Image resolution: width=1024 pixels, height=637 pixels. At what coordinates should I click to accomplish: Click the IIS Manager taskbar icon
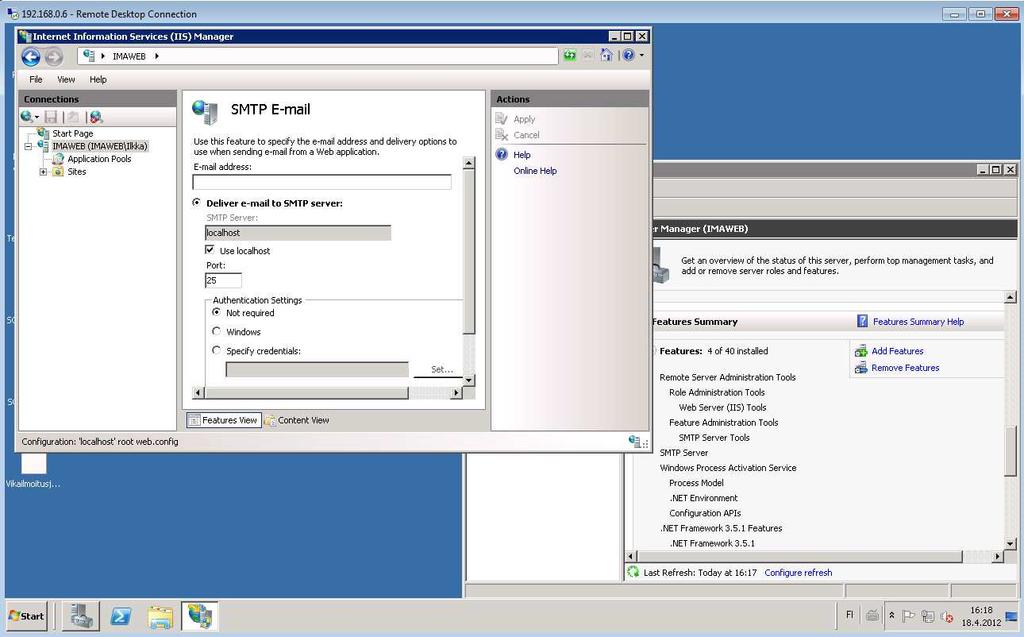pyautogui.click(x=200, y=616)
